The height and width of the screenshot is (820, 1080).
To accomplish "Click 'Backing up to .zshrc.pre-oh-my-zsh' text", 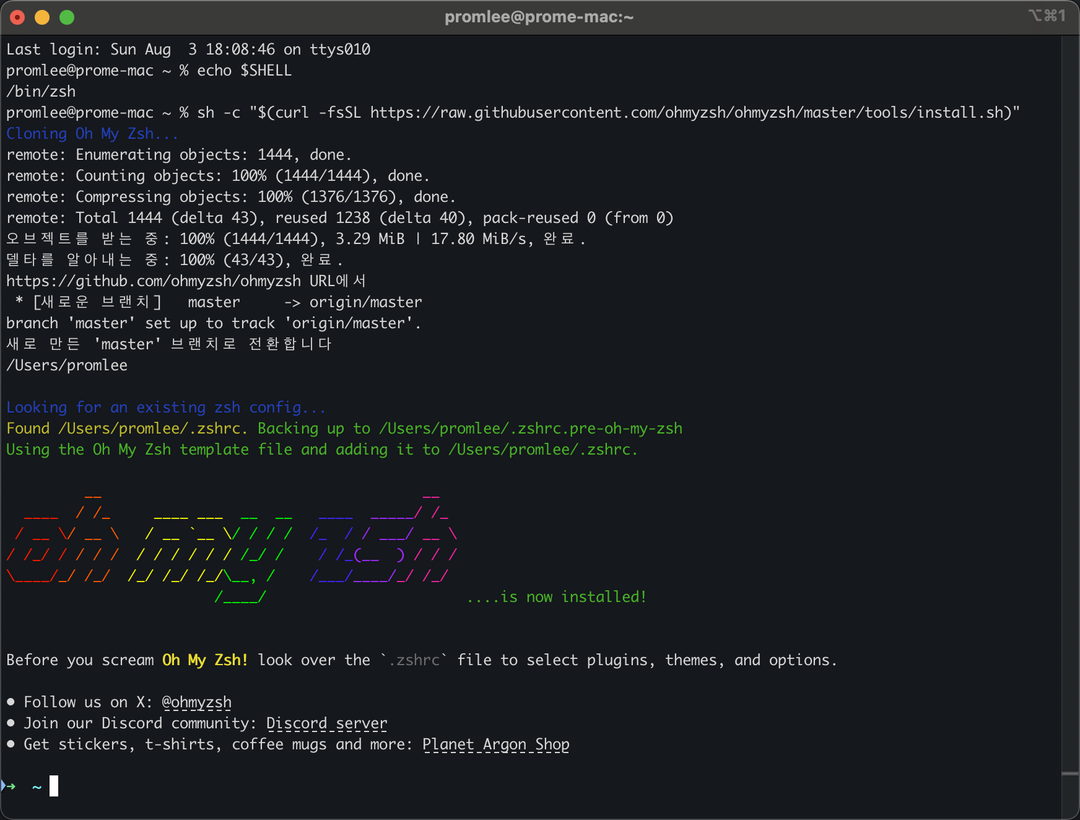I will tap(470, 428).
